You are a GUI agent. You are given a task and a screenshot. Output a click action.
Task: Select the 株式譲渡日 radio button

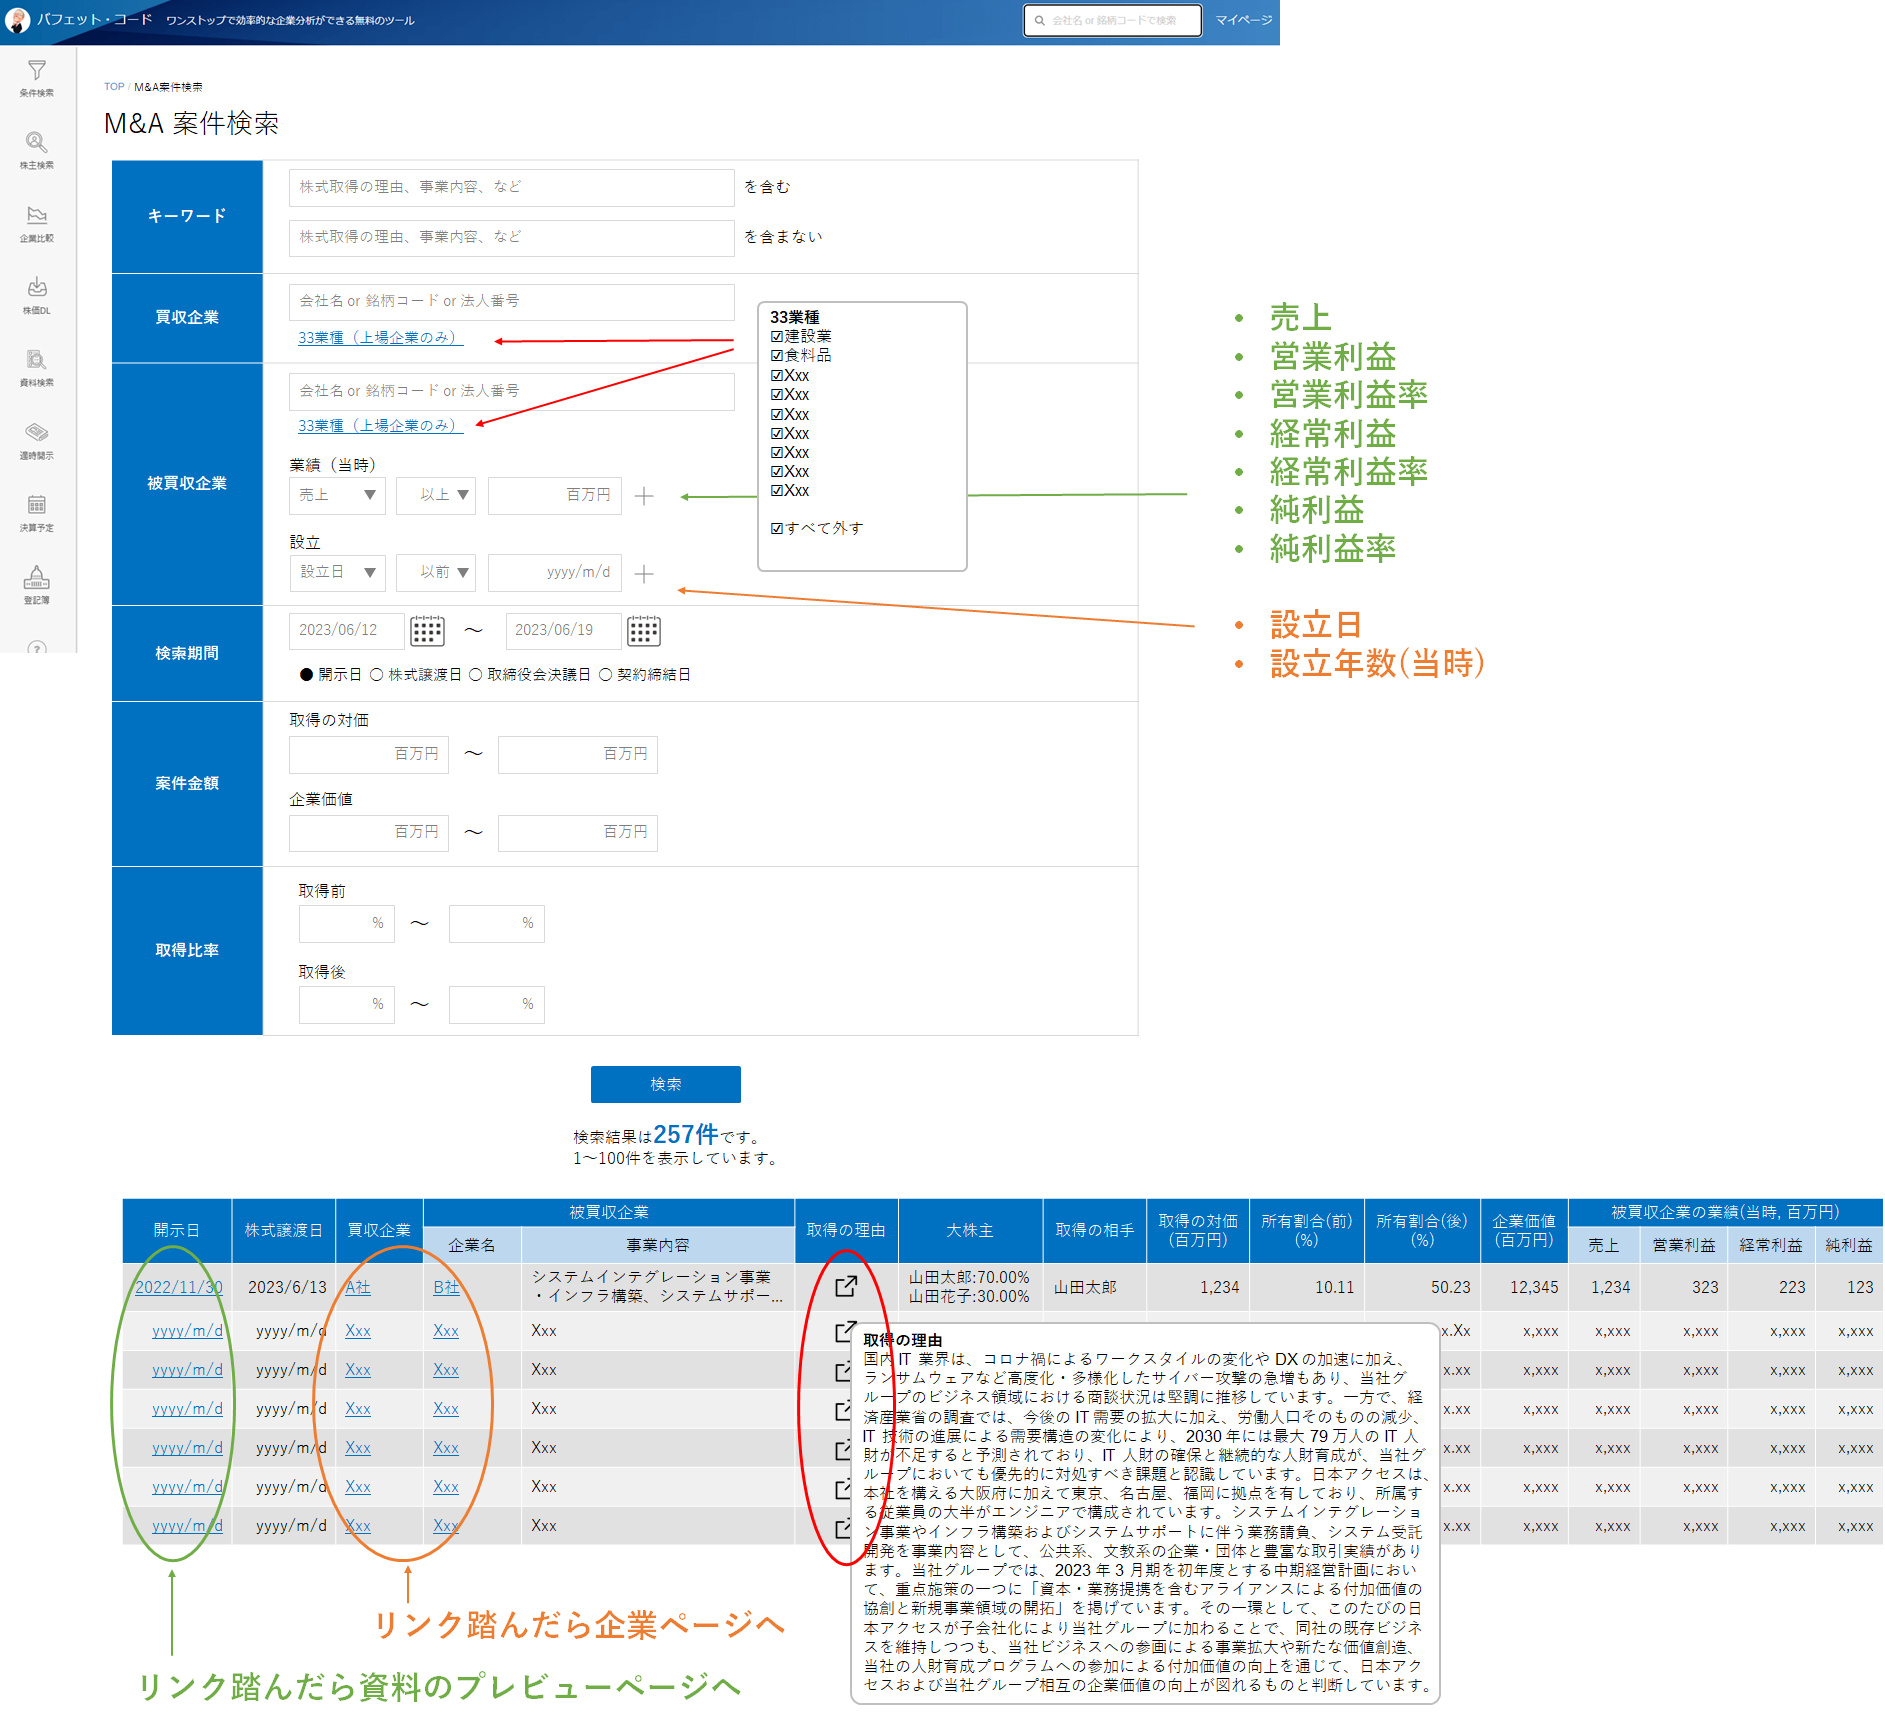pyautogui.click(x=377, y=675)
